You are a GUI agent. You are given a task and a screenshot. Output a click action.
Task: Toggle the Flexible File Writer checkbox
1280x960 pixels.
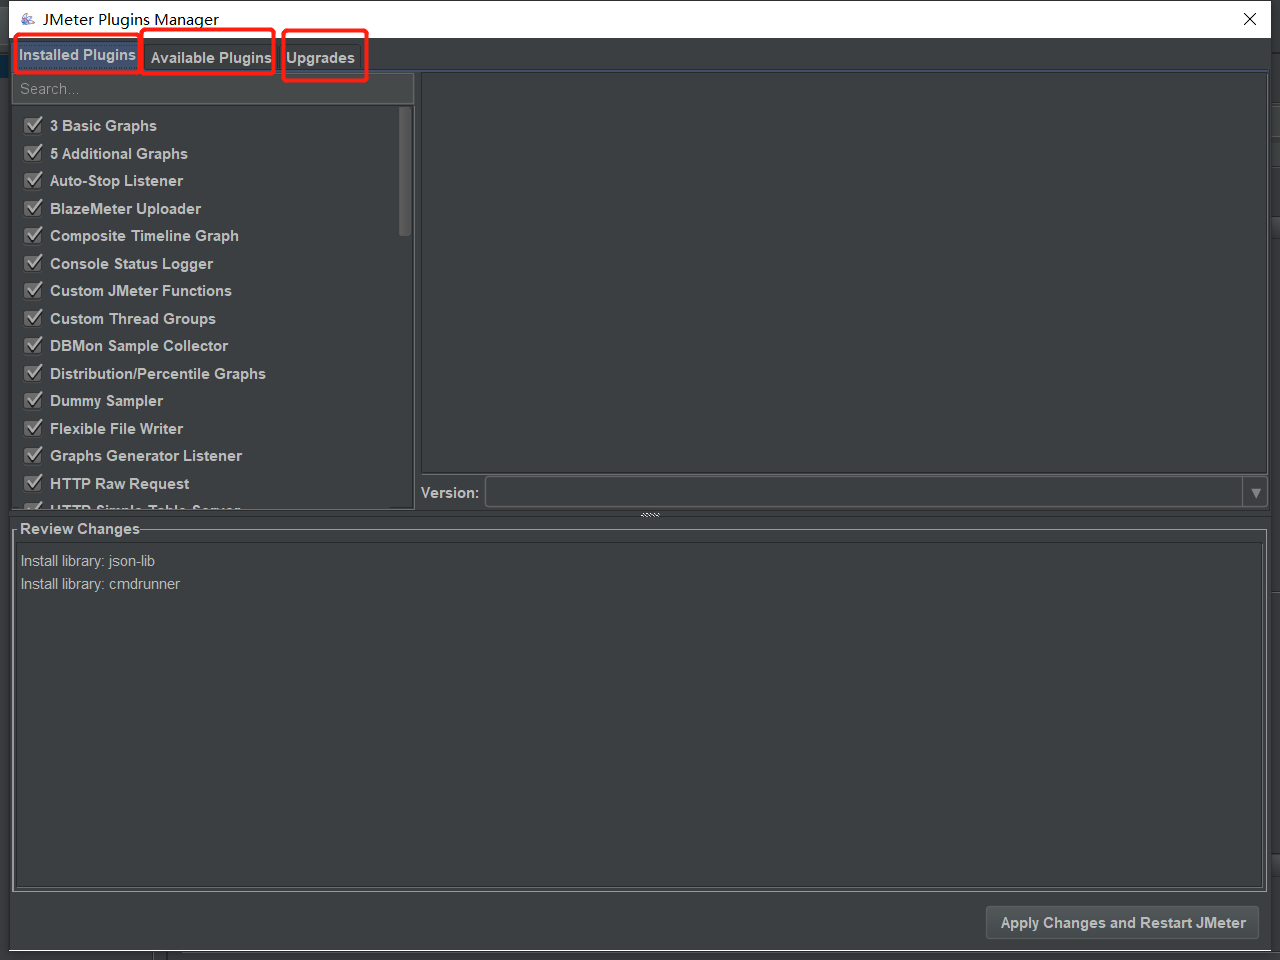tap(33, 428)
